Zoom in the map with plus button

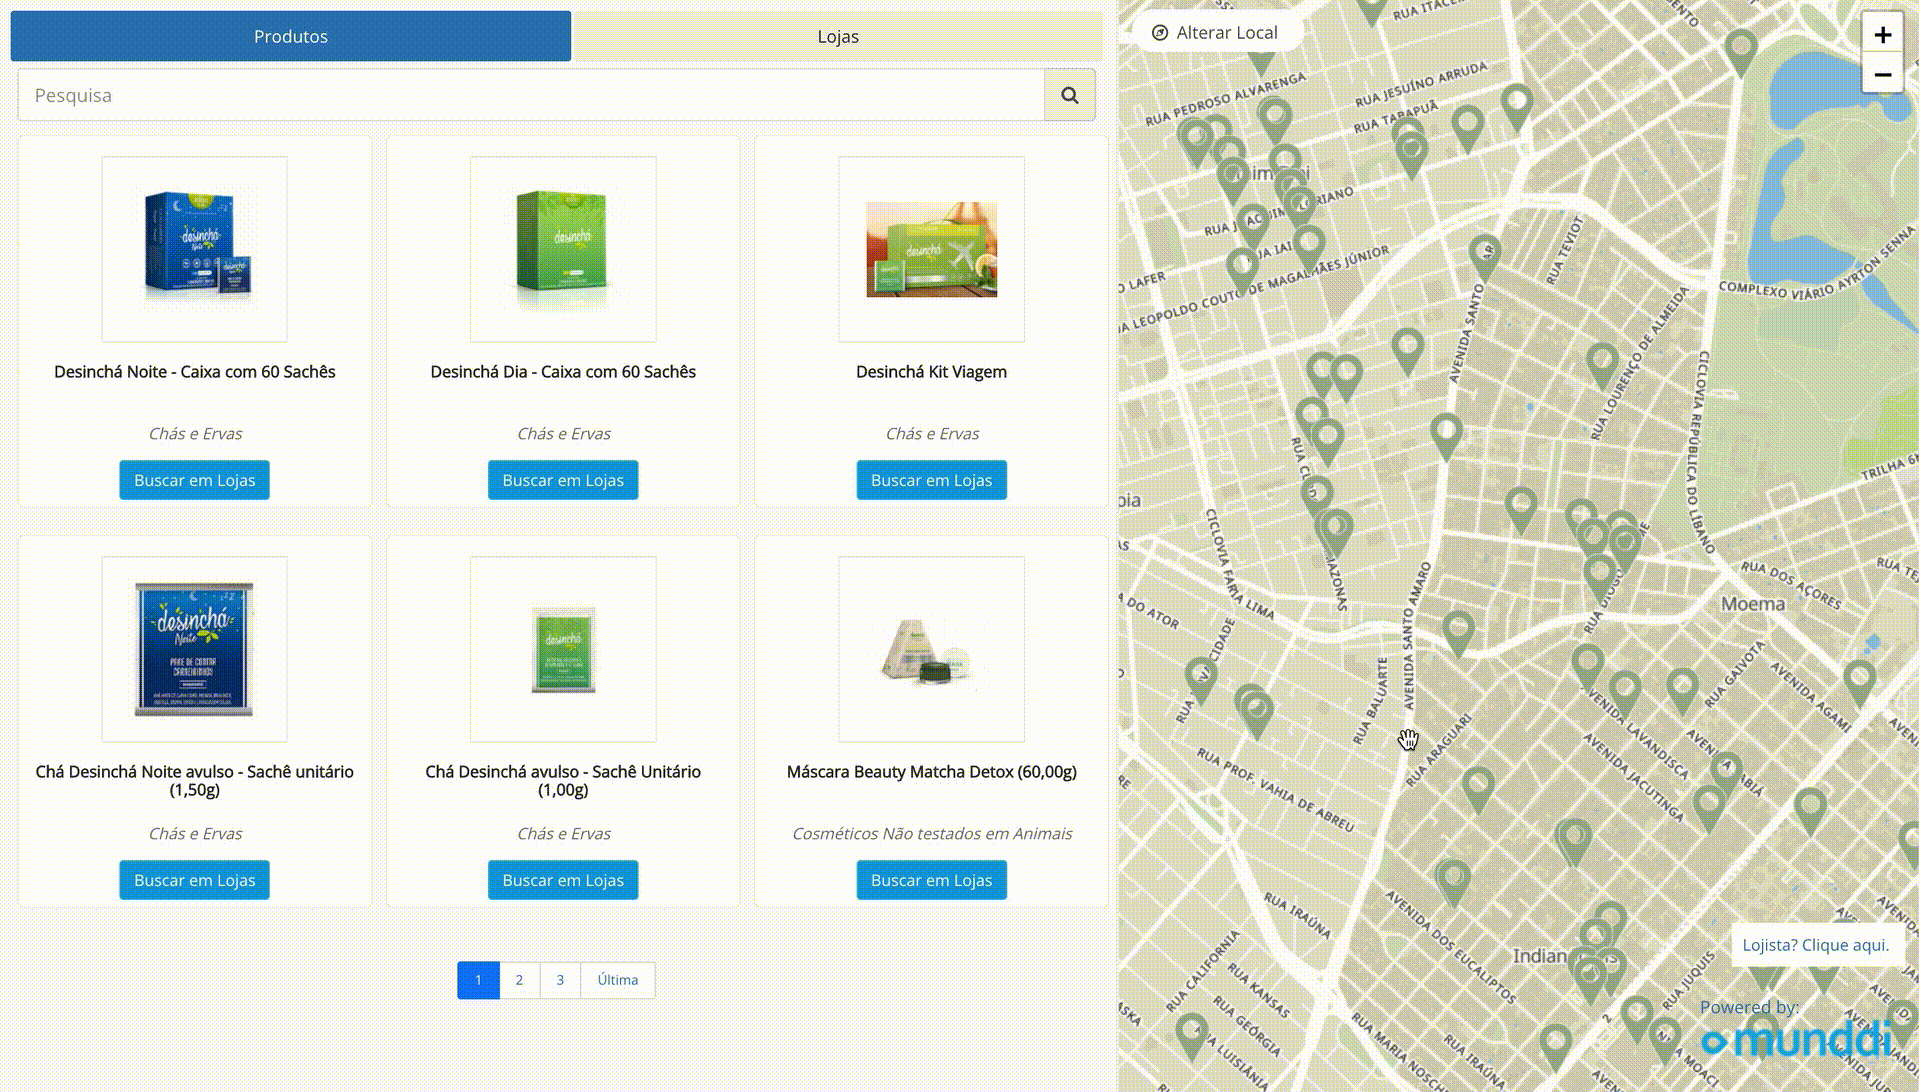(1882, 35)
